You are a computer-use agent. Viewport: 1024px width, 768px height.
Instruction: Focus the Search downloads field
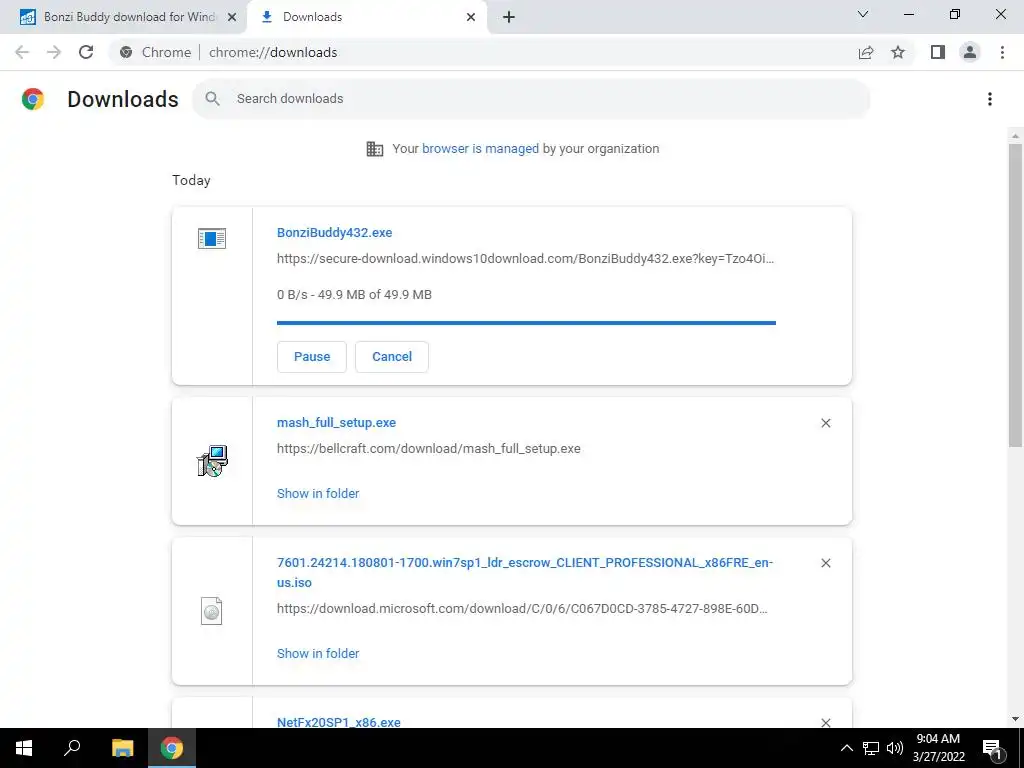pos(531,99)
